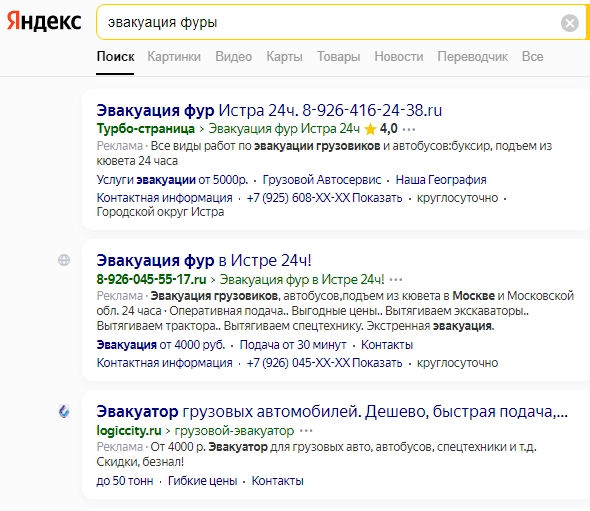The height and width of the screenshot is (511, 590).
Task: Reveal the +7 (925) 608-XX-XX phone number
Action: [324, 198]
